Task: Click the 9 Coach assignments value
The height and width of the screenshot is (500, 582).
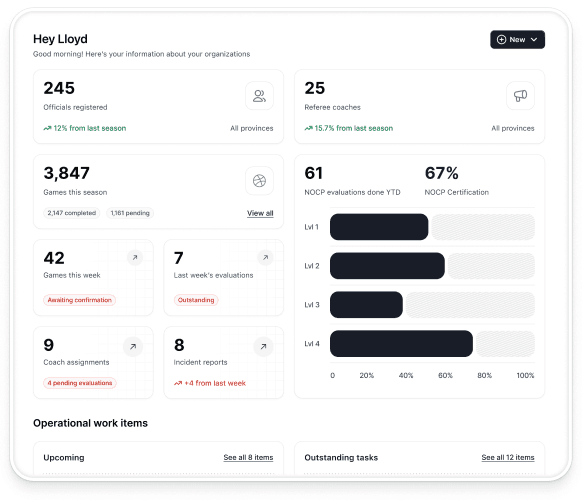Action: point(49,345)
